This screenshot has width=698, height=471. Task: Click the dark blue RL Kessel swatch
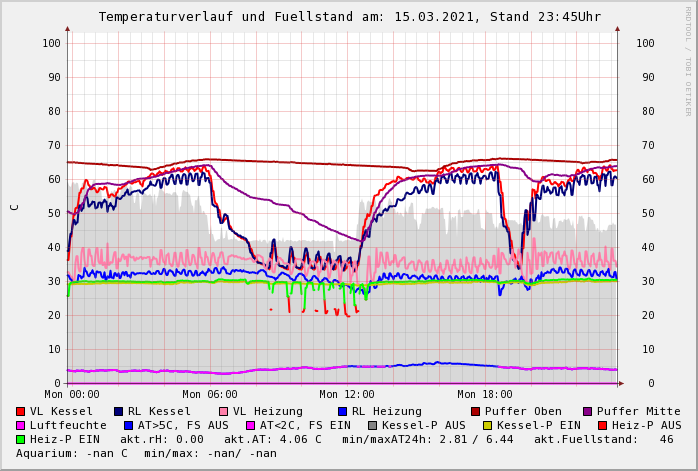pos(119,411)
